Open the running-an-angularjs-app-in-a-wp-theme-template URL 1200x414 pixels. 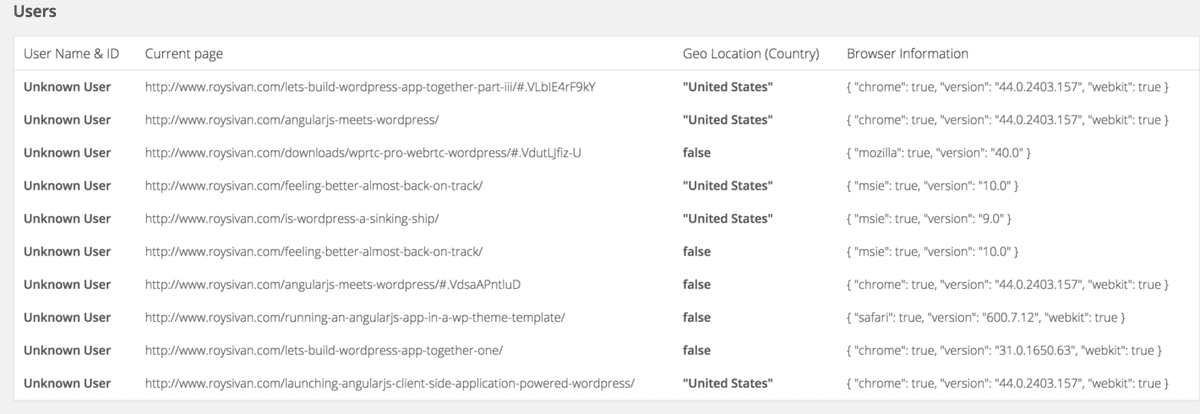pos(356,318)
